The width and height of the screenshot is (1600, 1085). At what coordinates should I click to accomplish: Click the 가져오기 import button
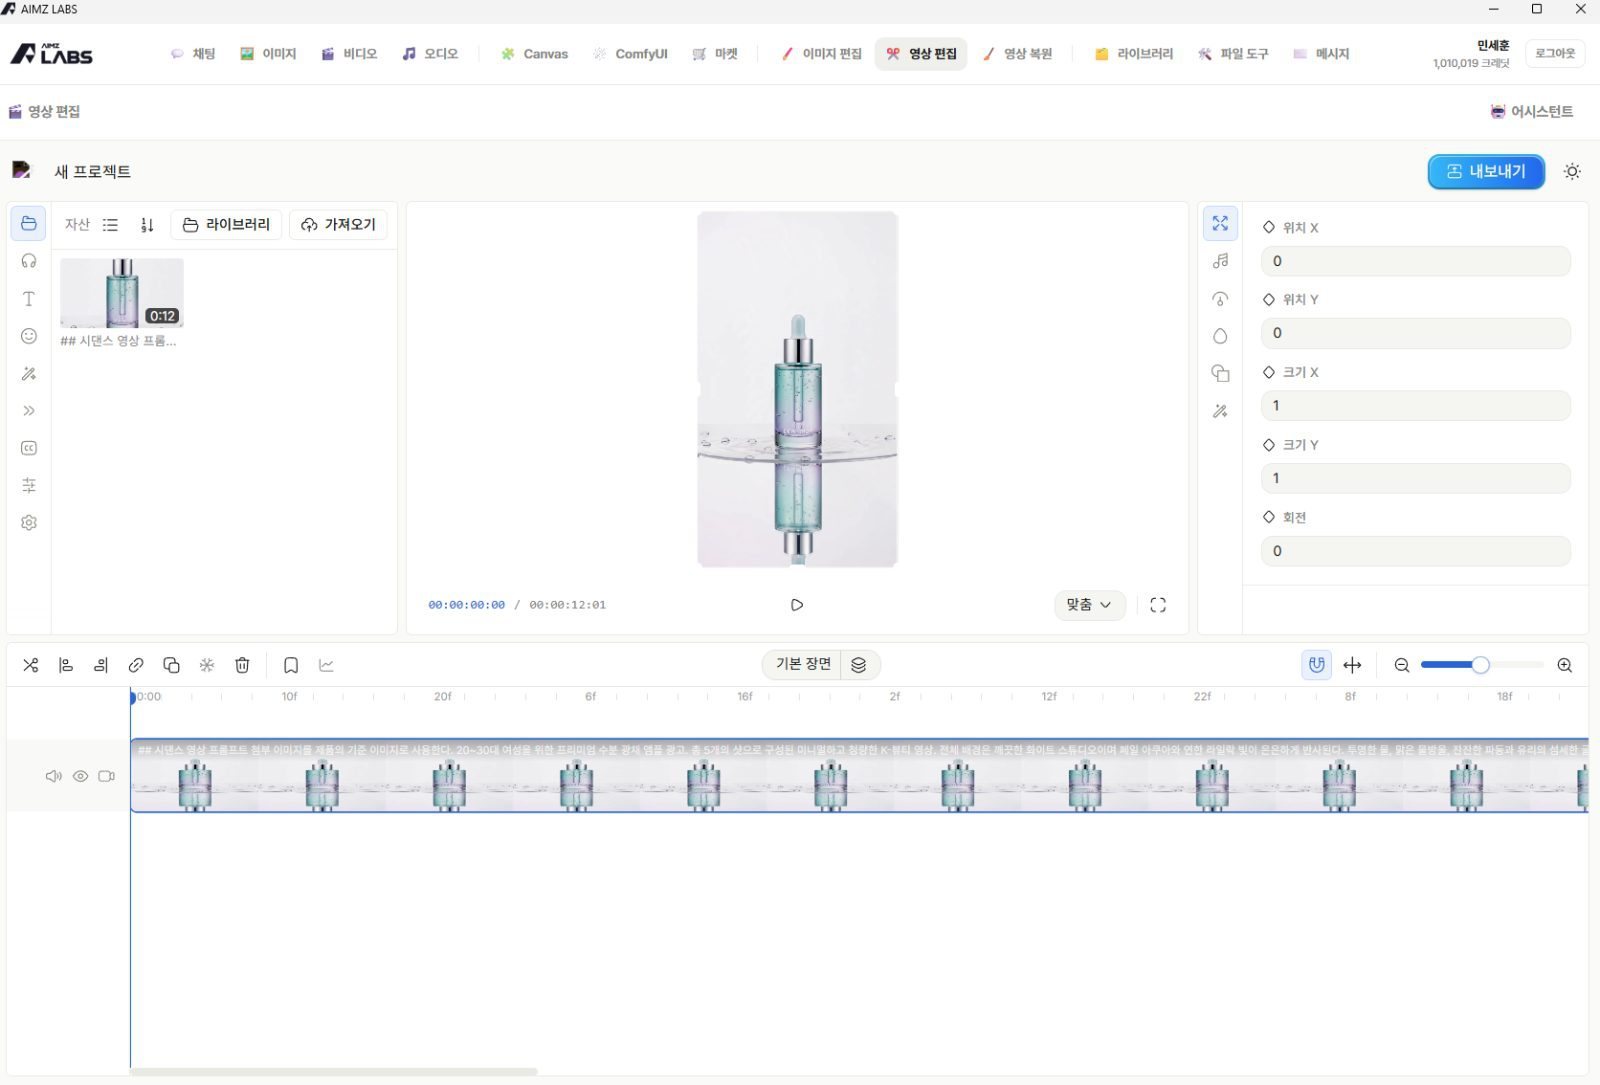339,225
